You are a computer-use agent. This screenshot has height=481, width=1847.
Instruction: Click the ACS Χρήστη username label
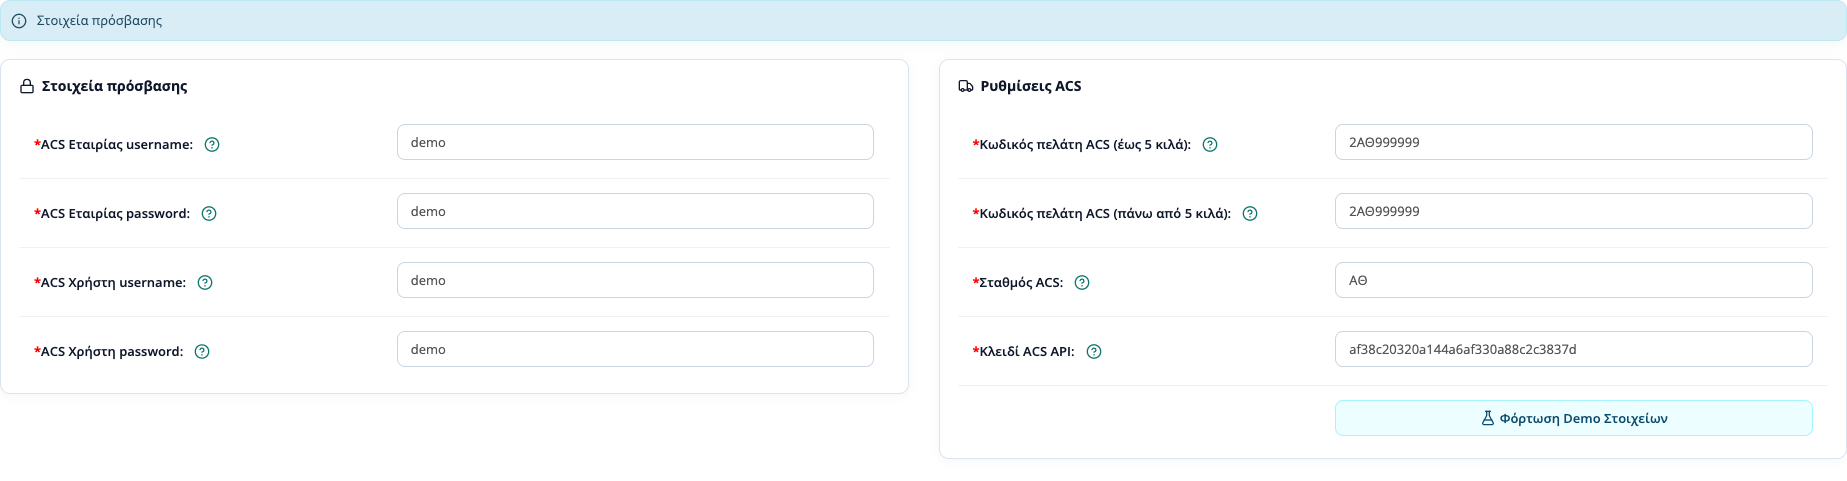[x=110, y=283]
